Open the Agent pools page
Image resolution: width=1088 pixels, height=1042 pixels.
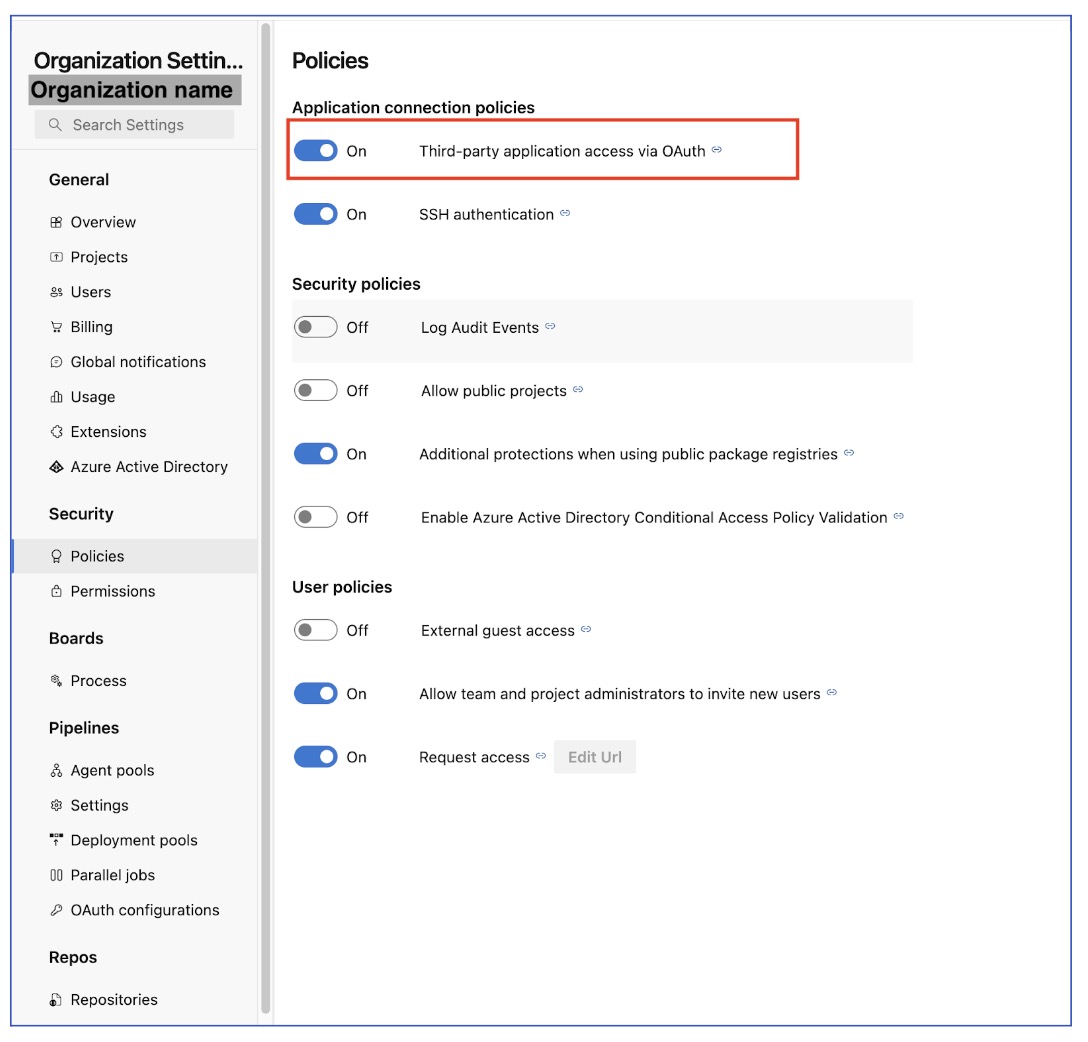pyautogui.click(x=135, y=770)
